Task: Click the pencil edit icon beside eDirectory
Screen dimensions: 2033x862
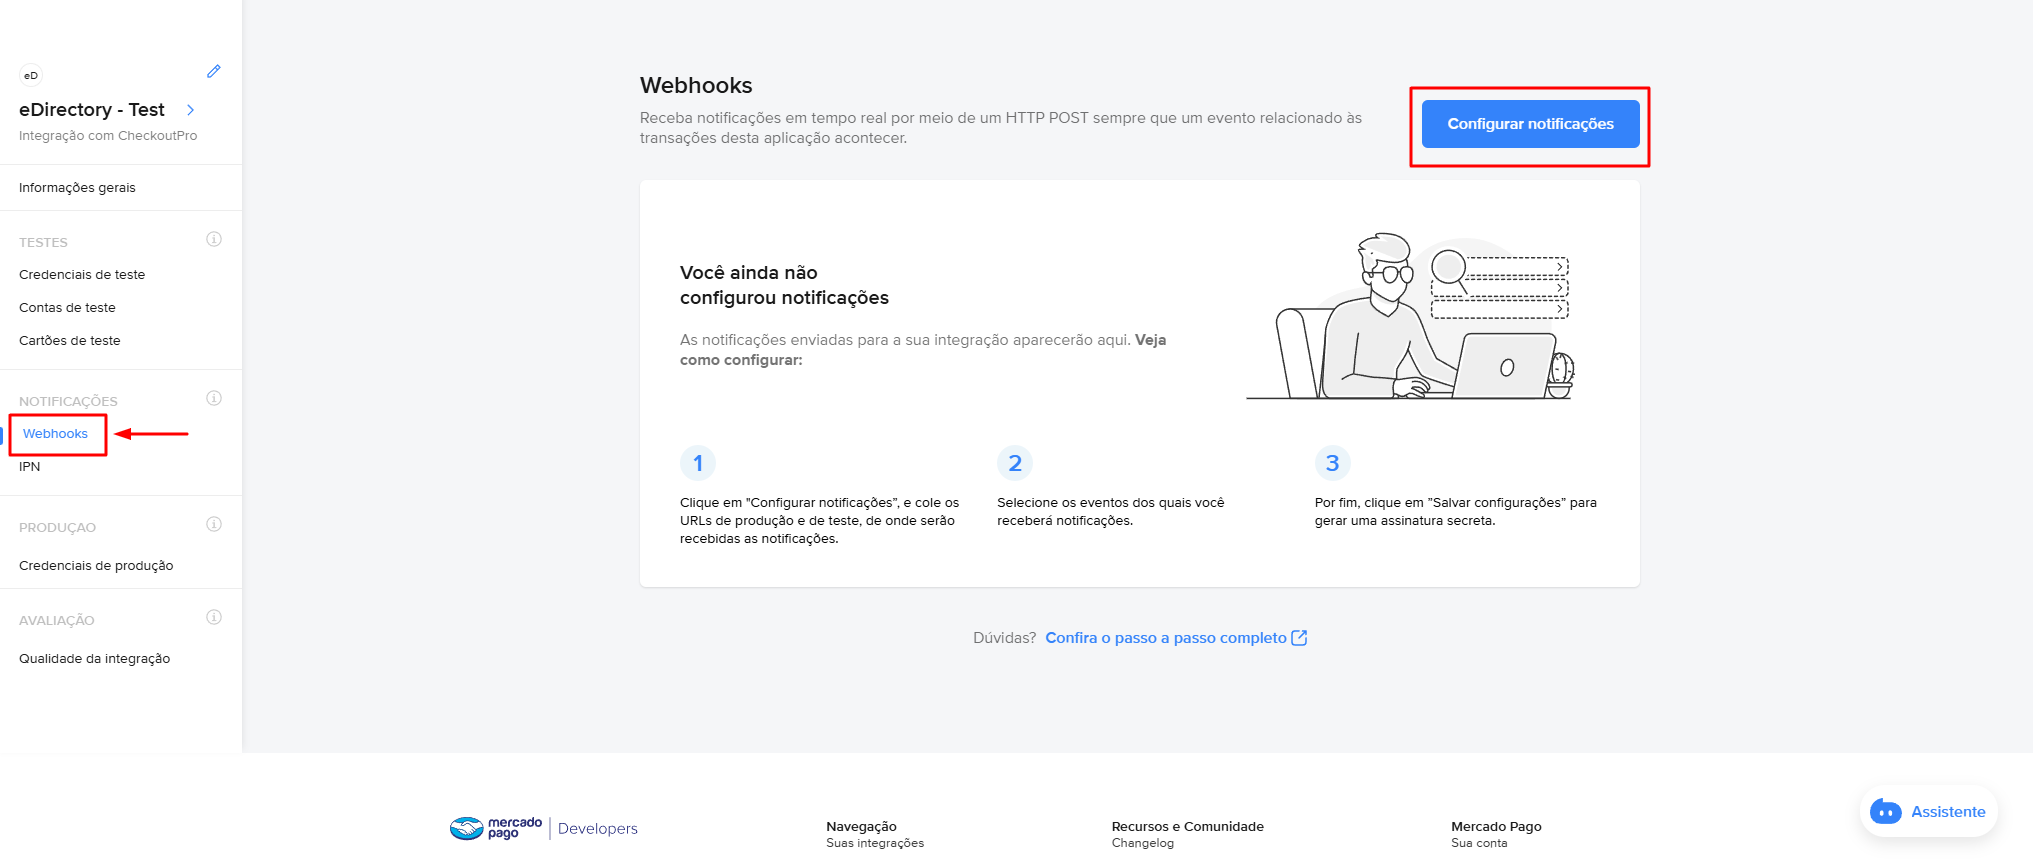Action: (x=214, y=71)
